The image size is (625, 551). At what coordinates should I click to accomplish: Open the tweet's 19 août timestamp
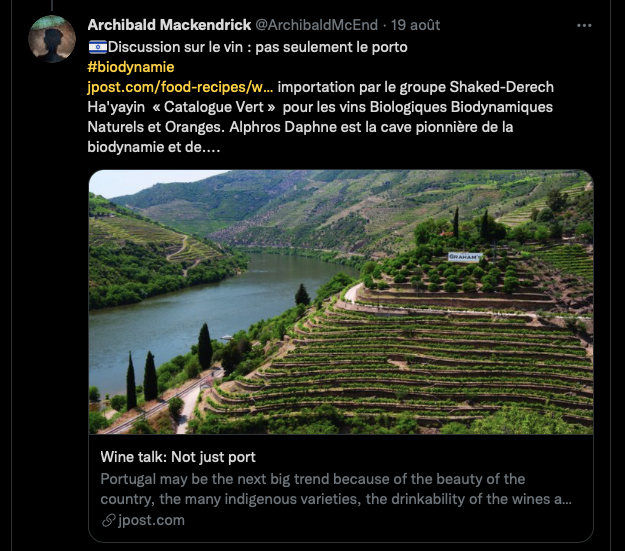click(x=415, y=24)
